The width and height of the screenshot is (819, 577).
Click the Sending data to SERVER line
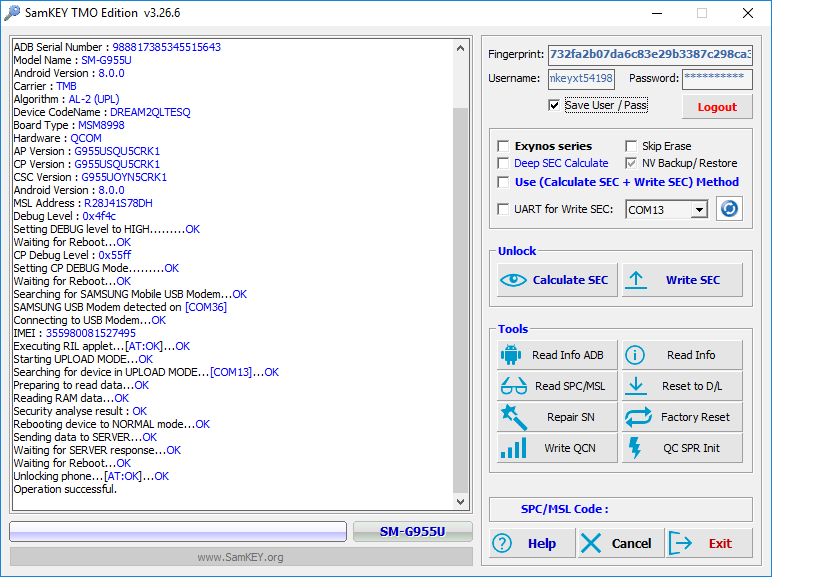coord(85,437)
